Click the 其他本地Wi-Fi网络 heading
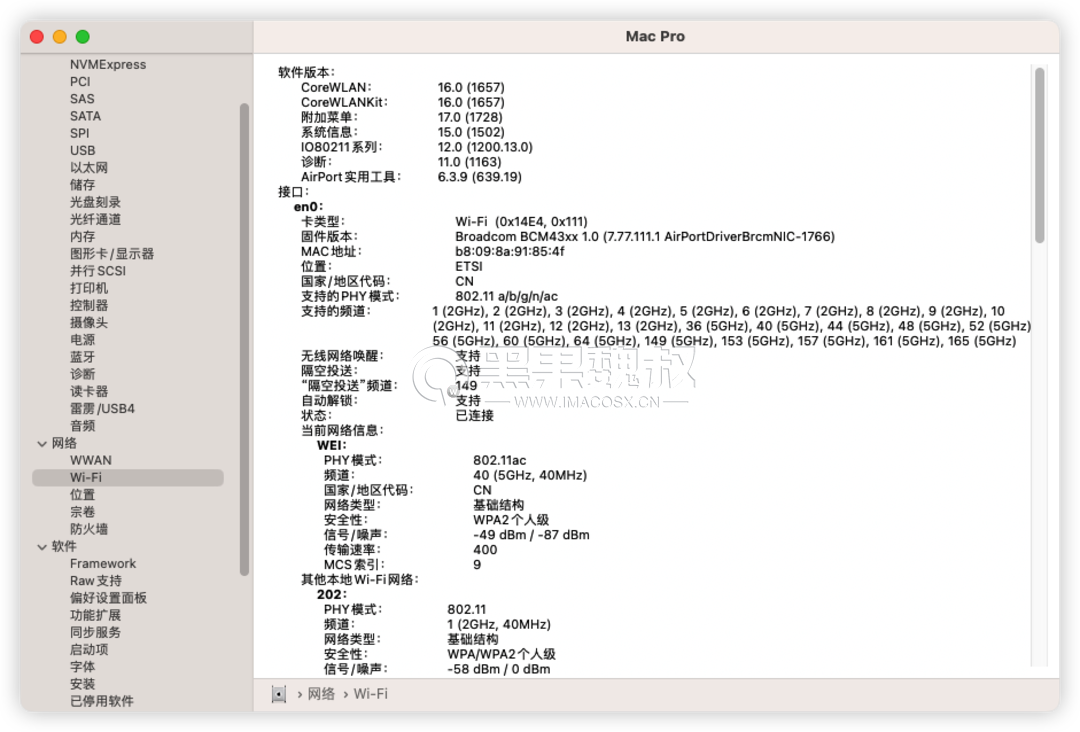This screenshot has width=1080, height=732. (x=360, y=580)
